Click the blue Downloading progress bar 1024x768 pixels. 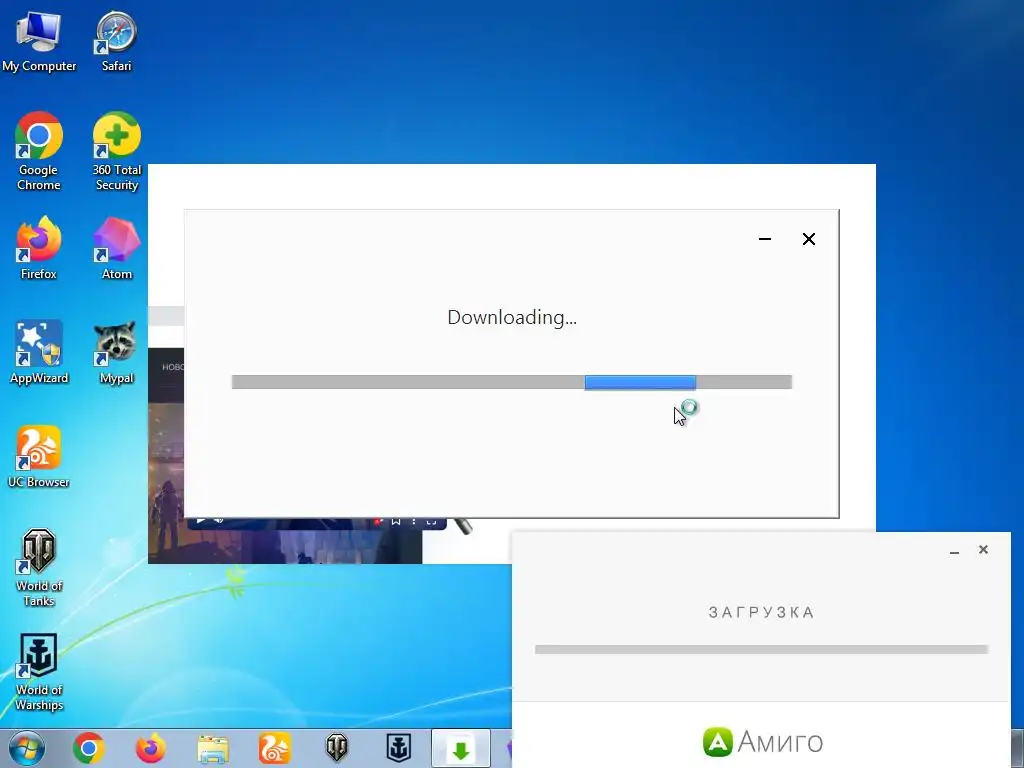[x=511, y=382]
